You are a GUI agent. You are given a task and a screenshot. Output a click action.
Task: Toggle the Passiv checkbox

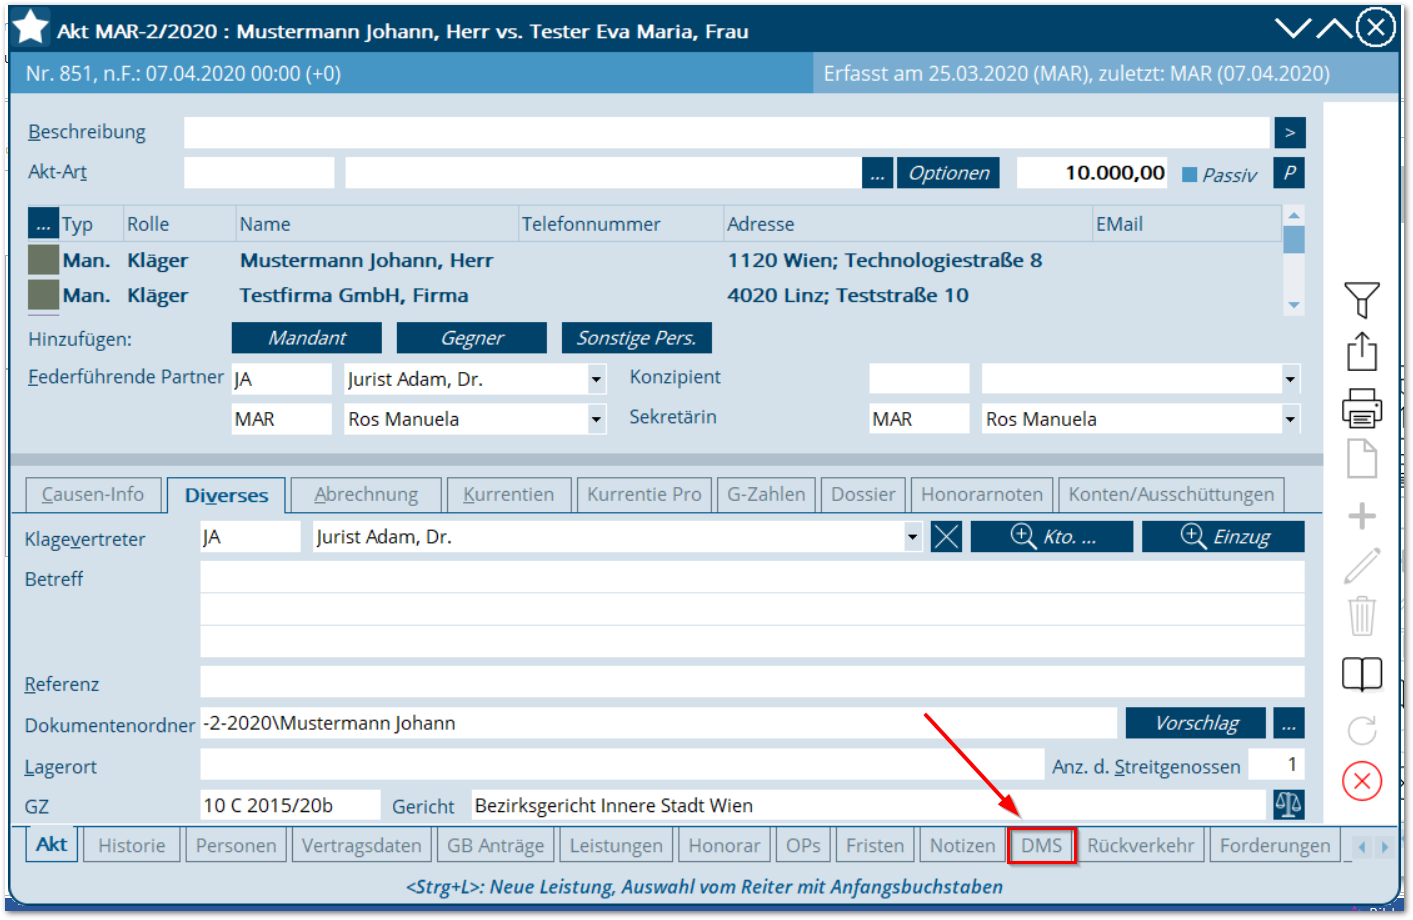[1189, 174]
